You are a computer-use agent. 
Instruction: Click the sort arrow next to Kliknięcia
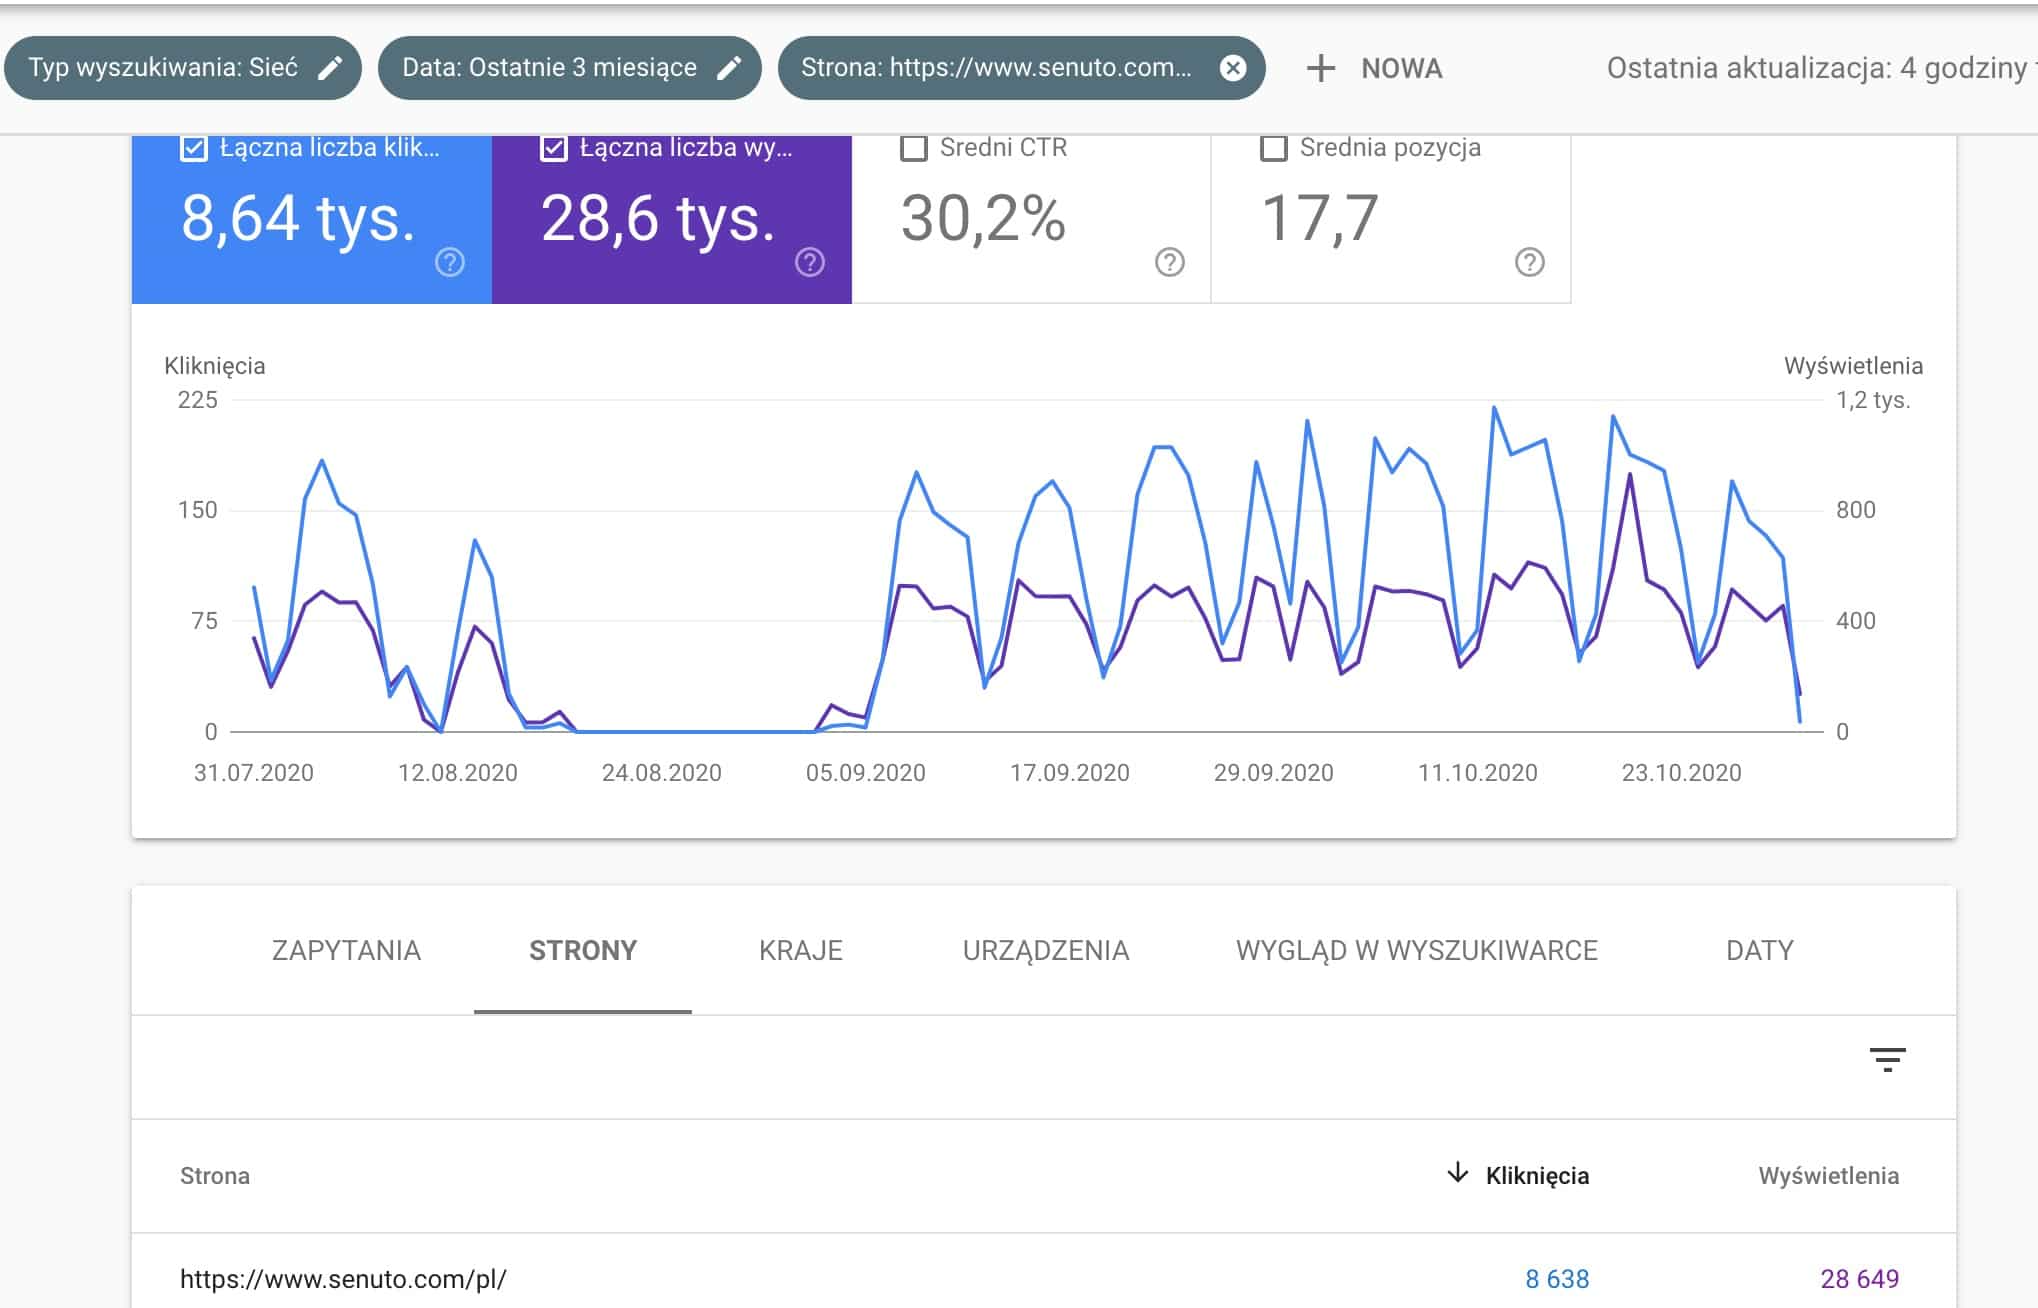[x=1458, y=1173]
